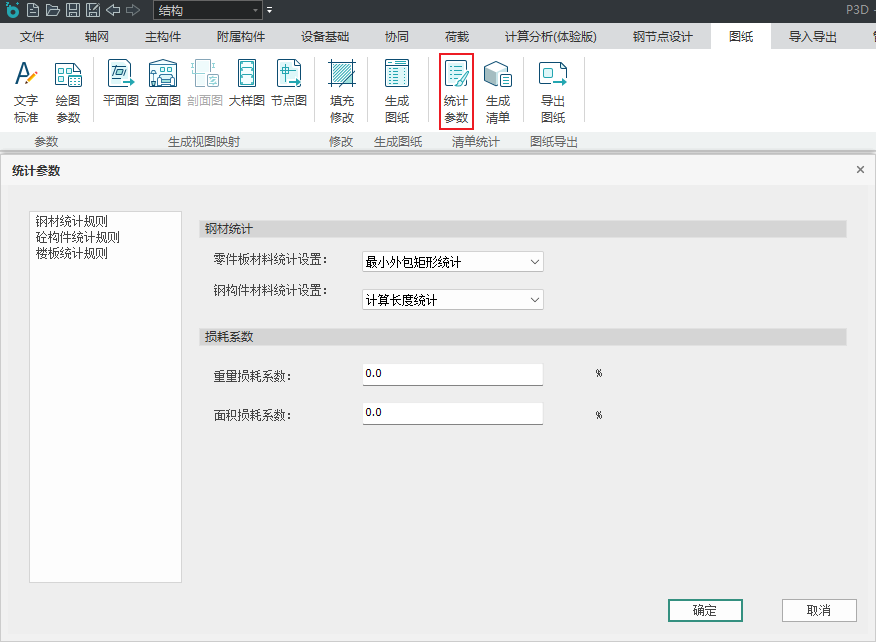Expand the 钢构件材料统计设置 dropdown
Image resolution: width=876 pixels, height=642 pixels.
click(x=452, y=300)
